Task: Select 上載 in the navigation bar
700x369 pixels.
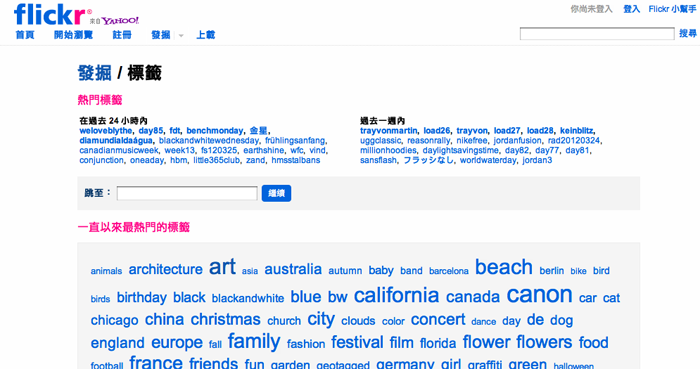Action: [206, 35]
